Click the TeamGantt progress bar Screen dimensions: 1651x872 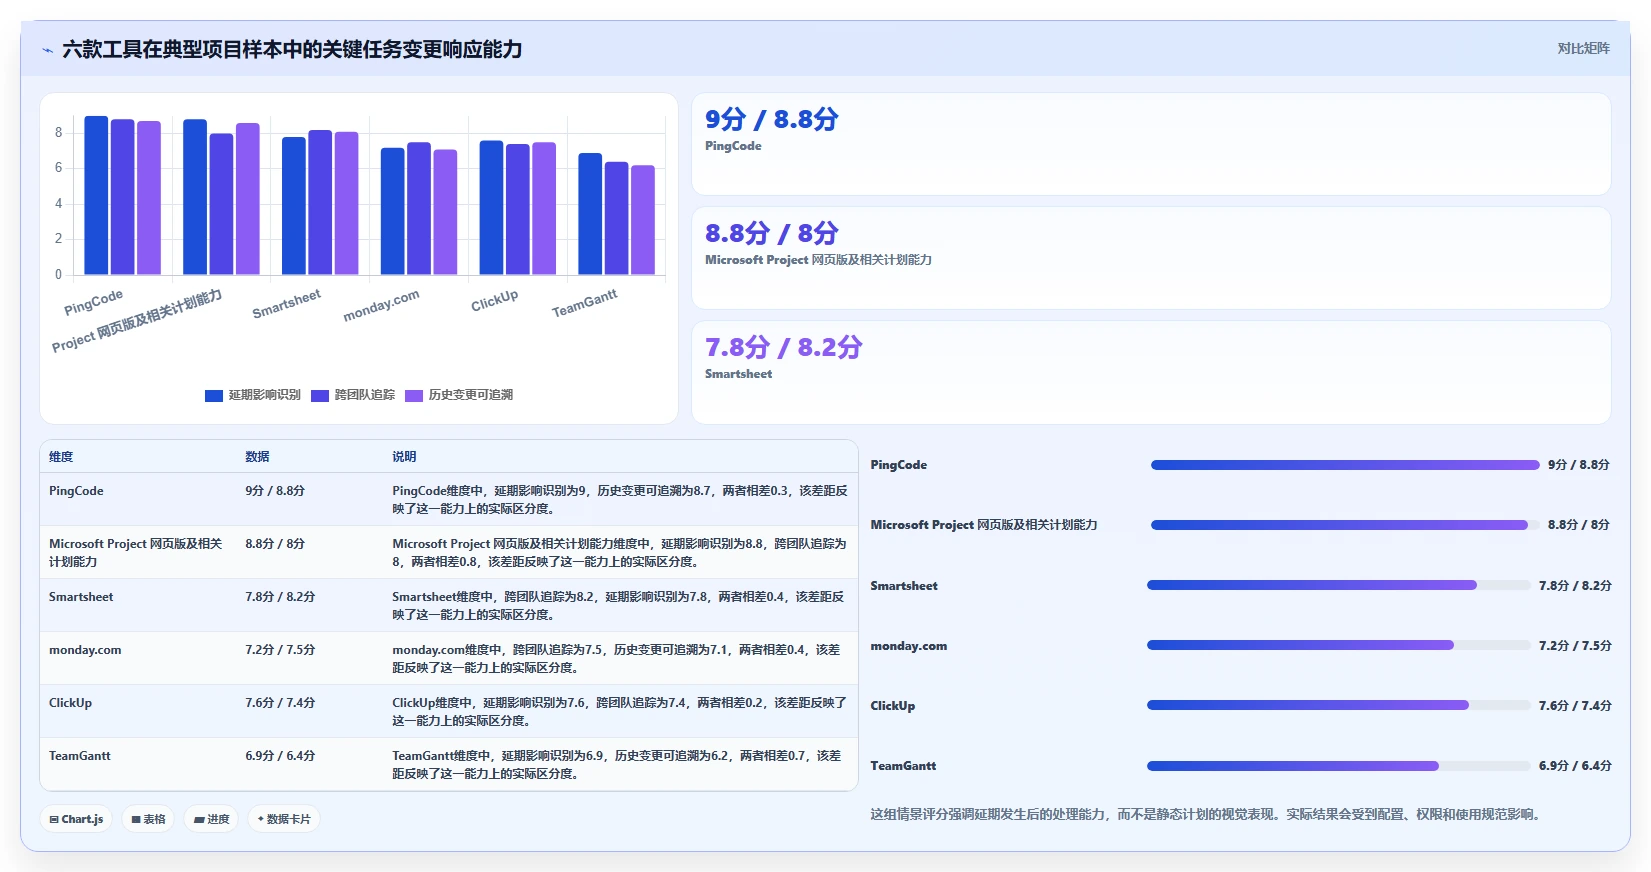point(1339,766)
